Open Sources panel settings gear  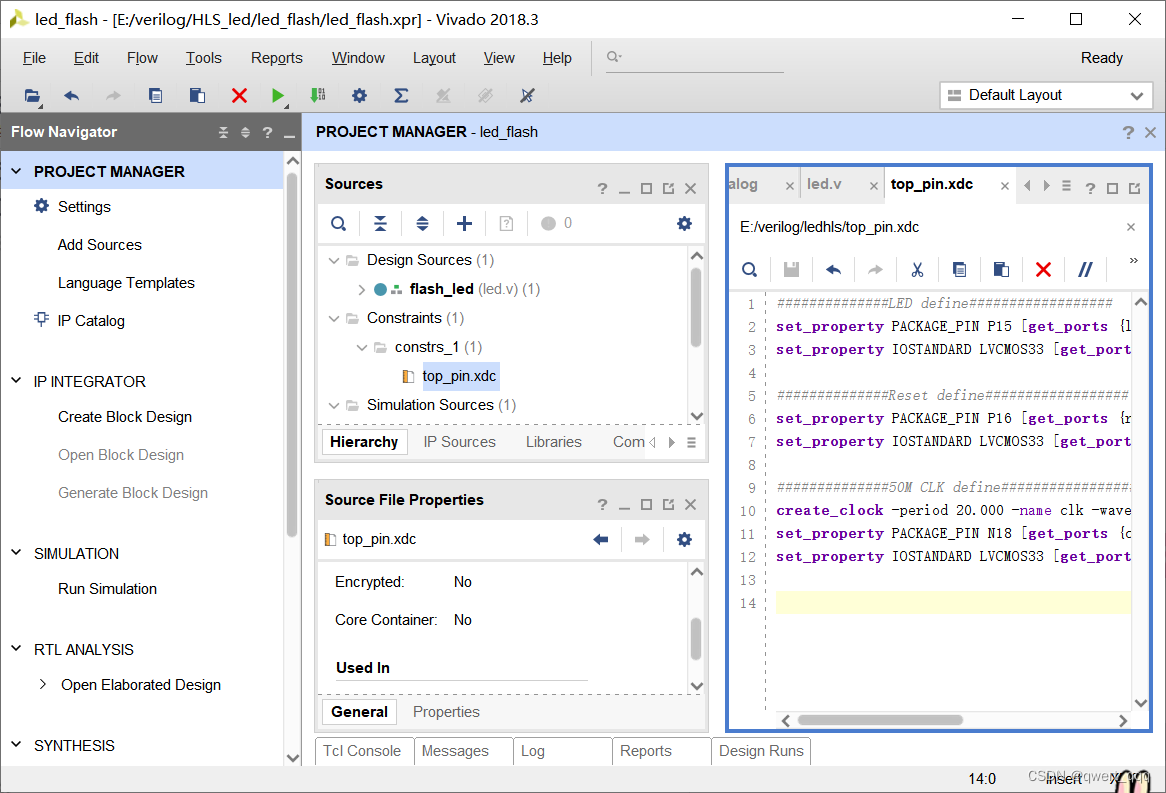click(x=684, y=223)
